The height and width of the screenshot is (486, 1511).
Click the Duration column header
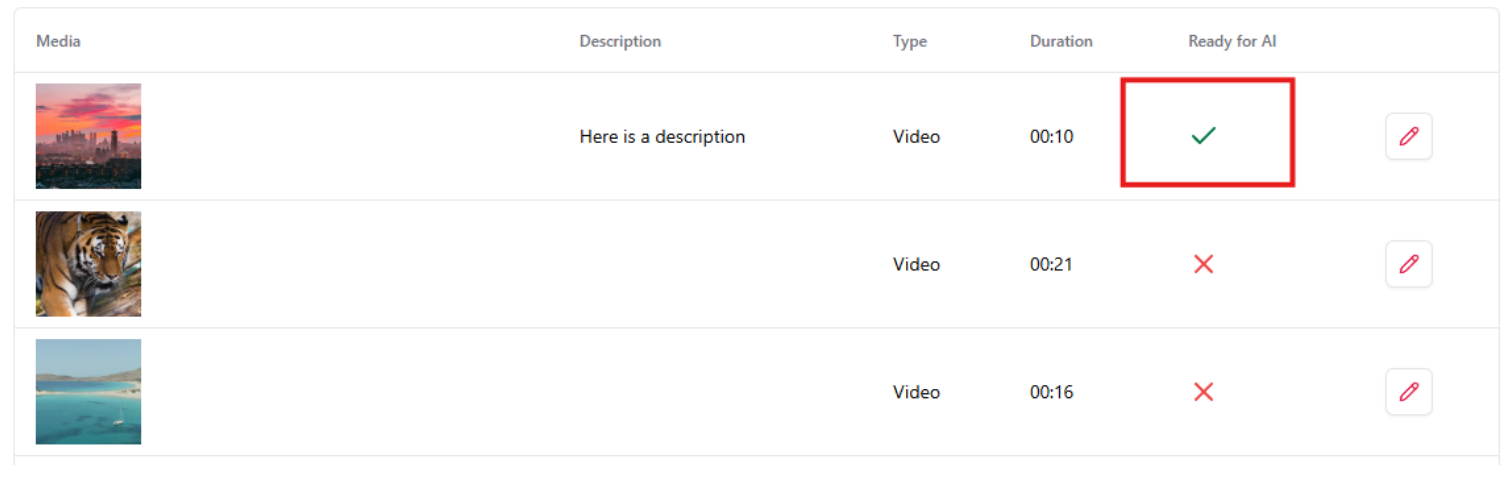pyautogui.click(x=1061, y=41)
